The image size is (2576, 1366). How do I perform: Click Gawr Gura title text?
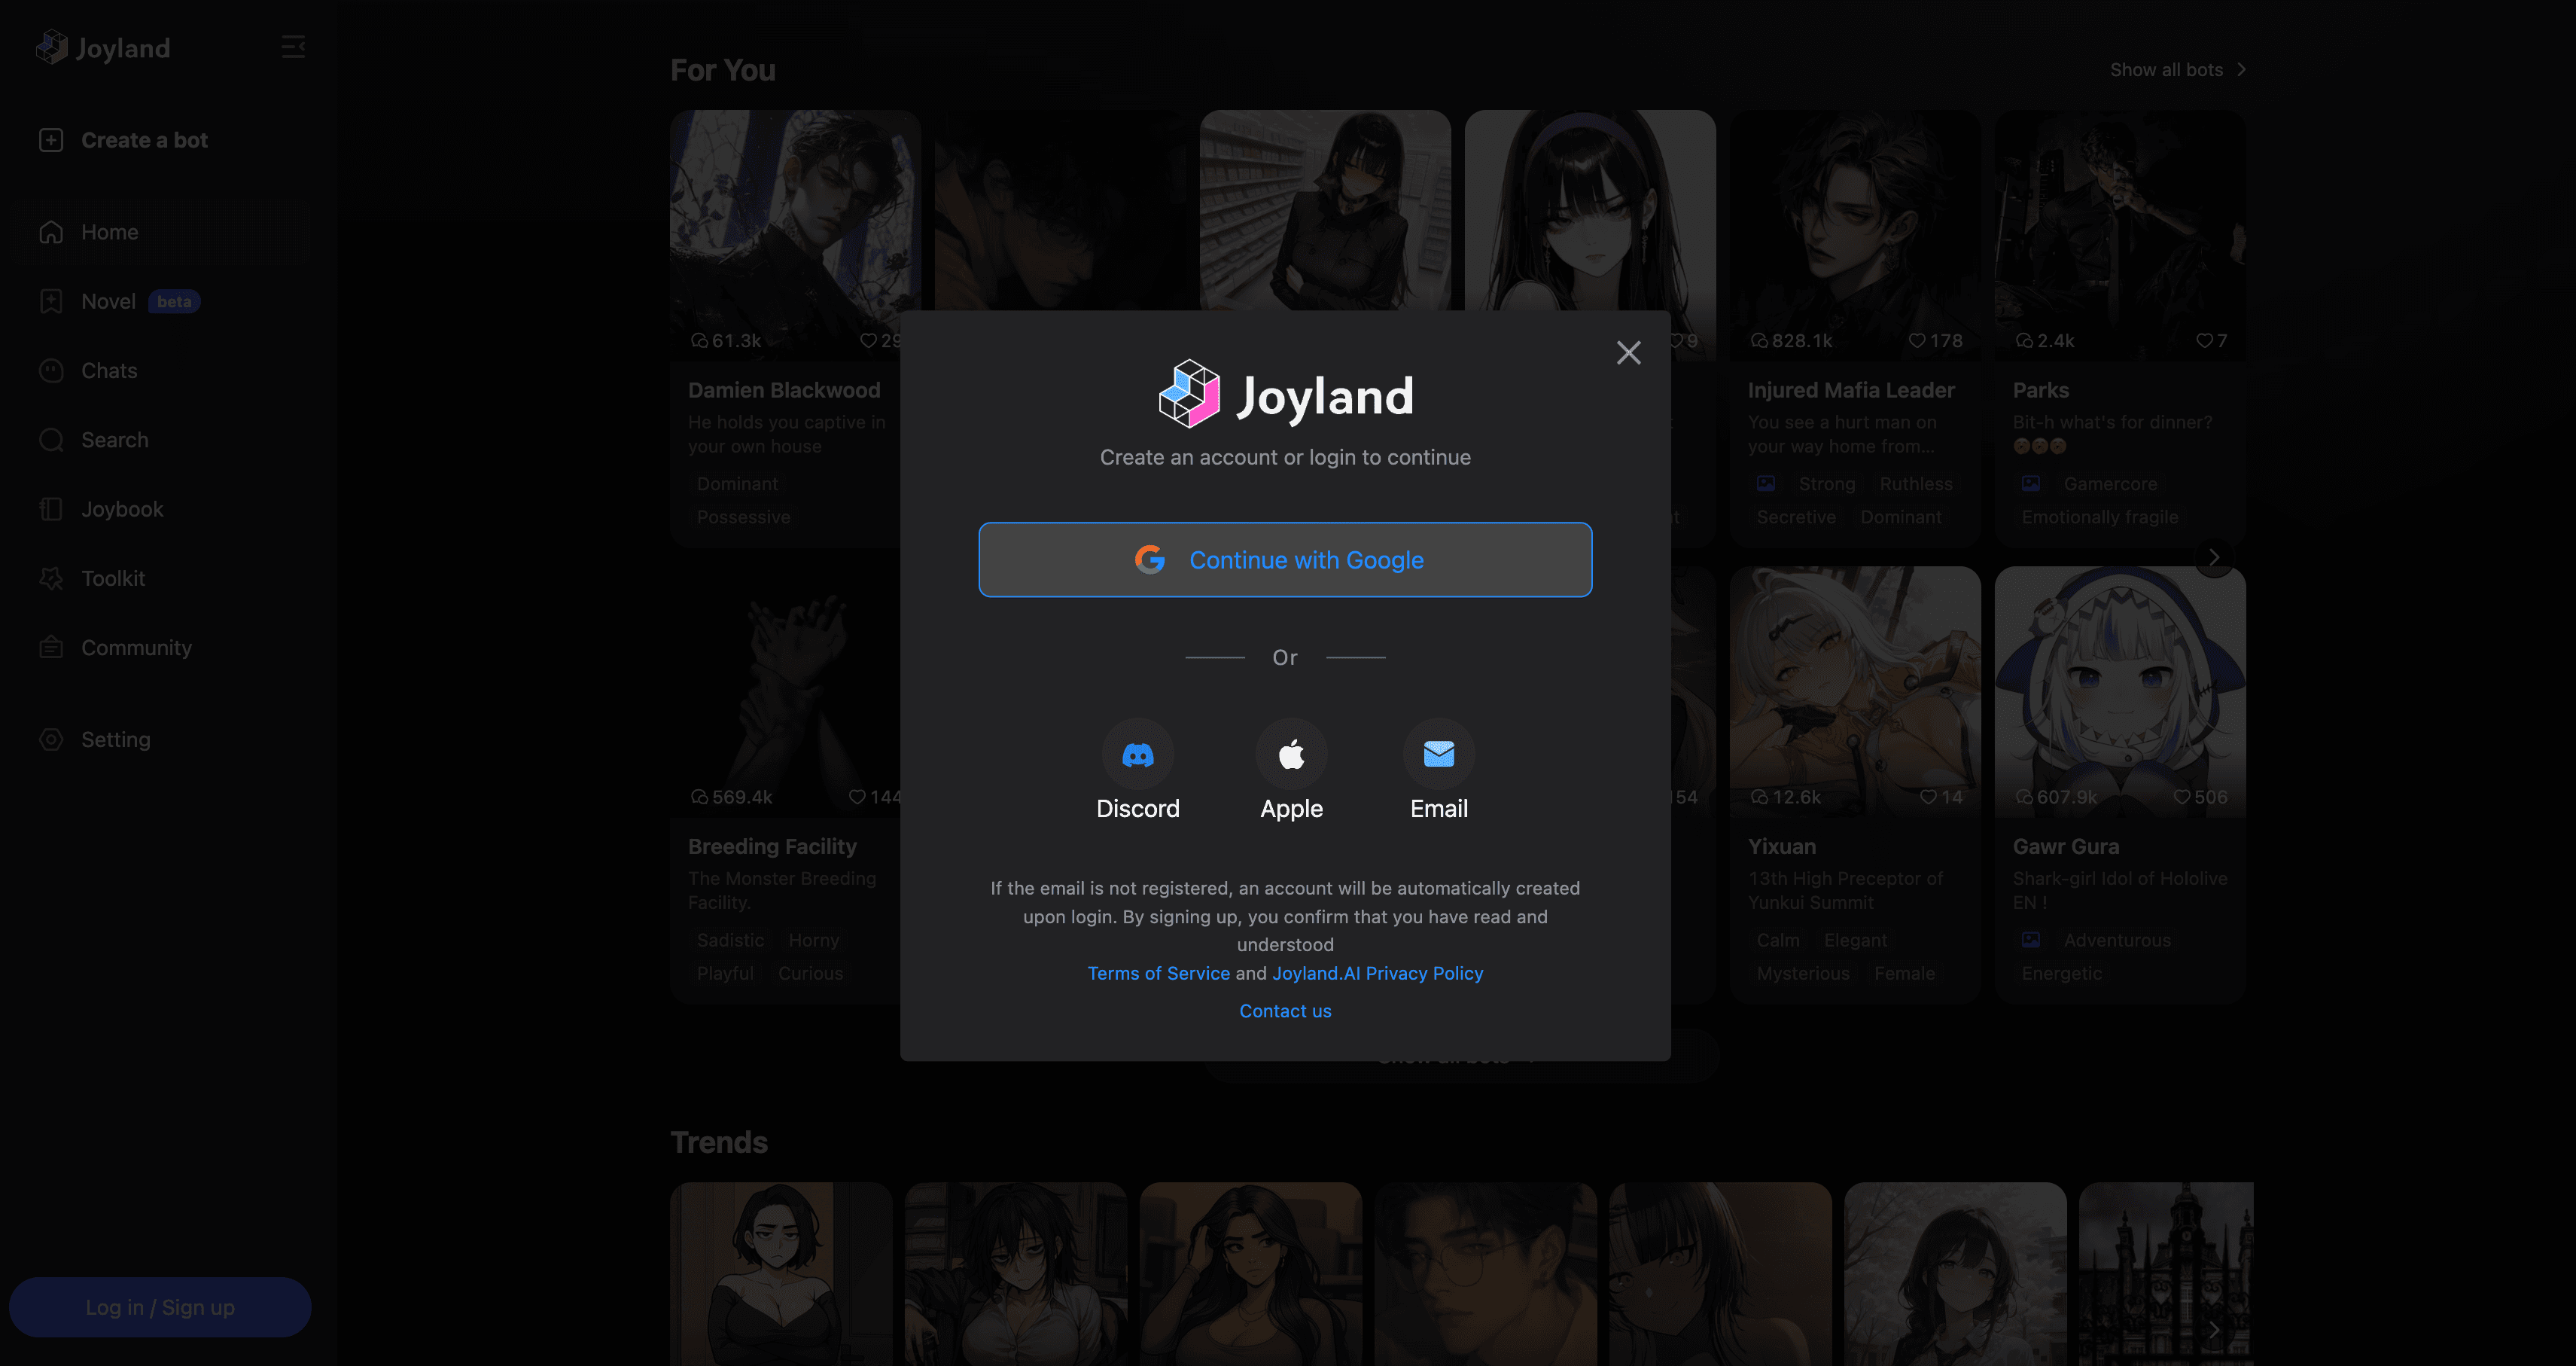point(2065,846)
